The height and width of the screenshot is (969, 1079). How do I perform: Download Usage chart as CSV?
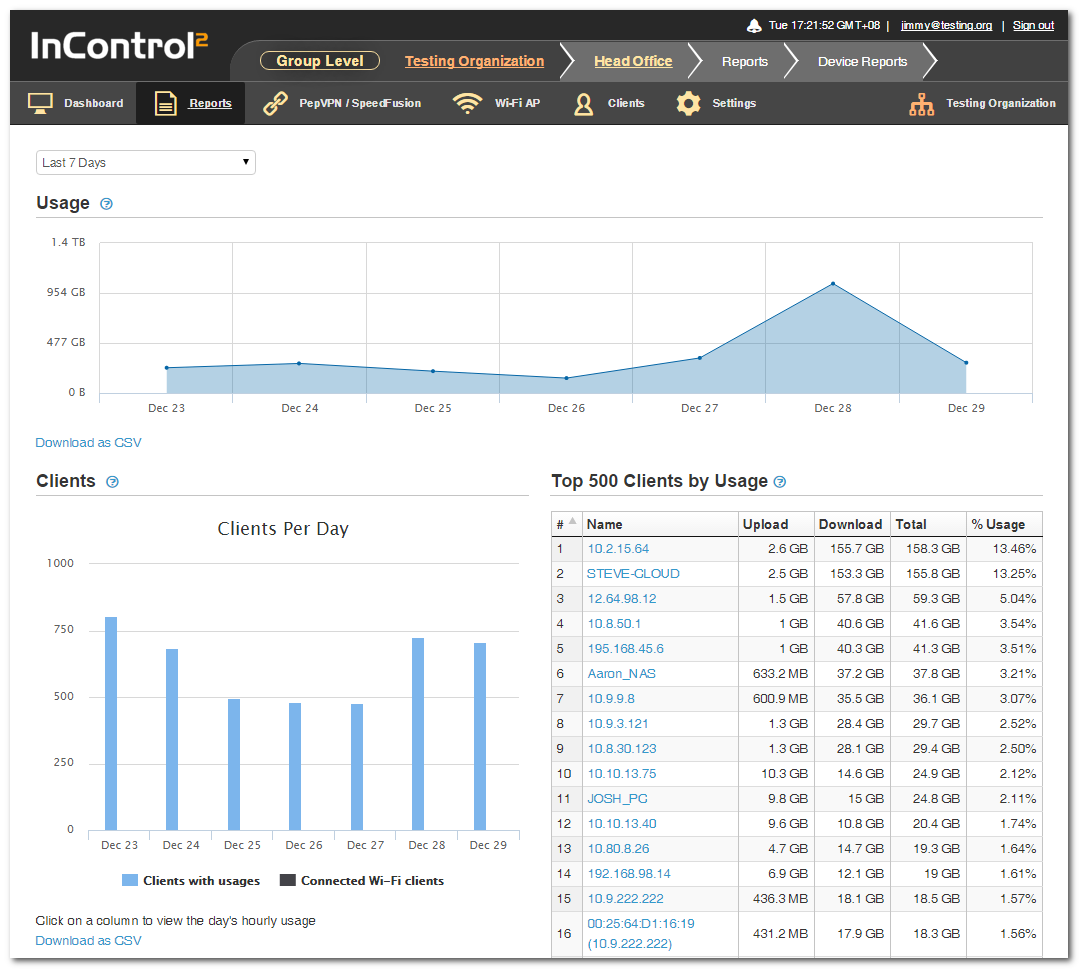pyautogui.click(x=88, y=443)
